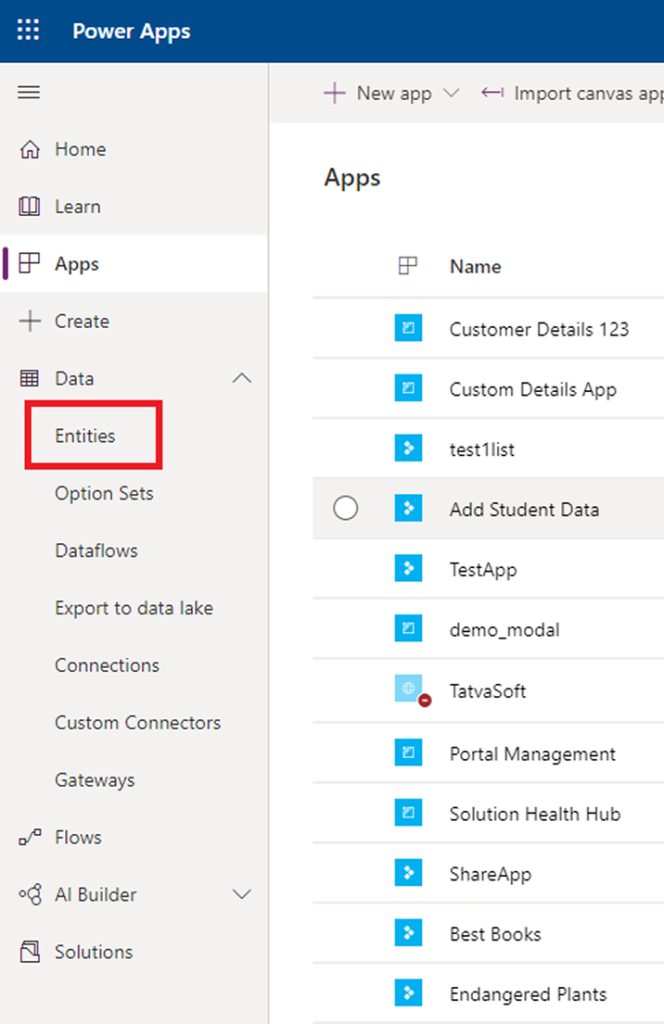Open Option Sets under Data
Viewport: 664px width, 1024px height.
click(104, 493)
